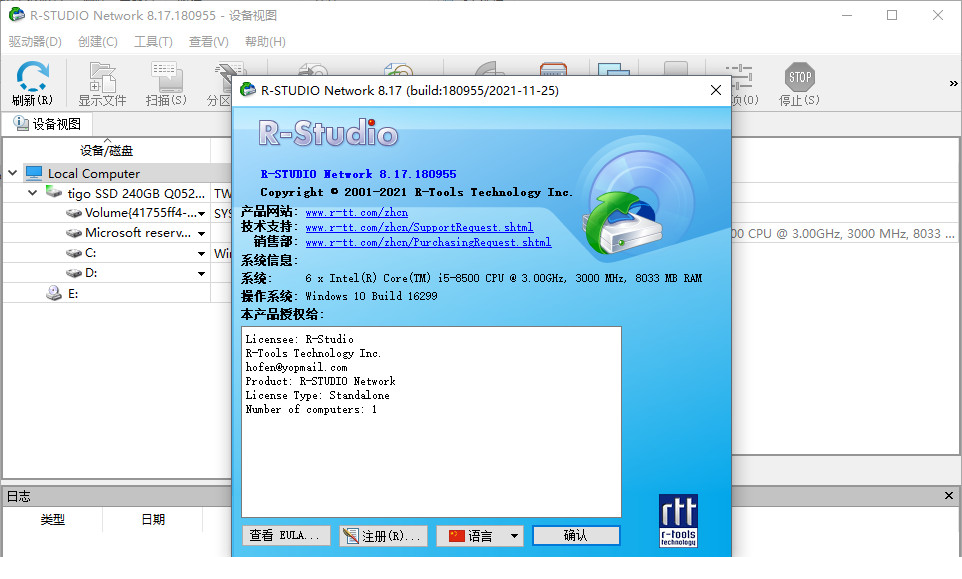Collapse the tigo SSD 240GB node

[x=33, y=193]
